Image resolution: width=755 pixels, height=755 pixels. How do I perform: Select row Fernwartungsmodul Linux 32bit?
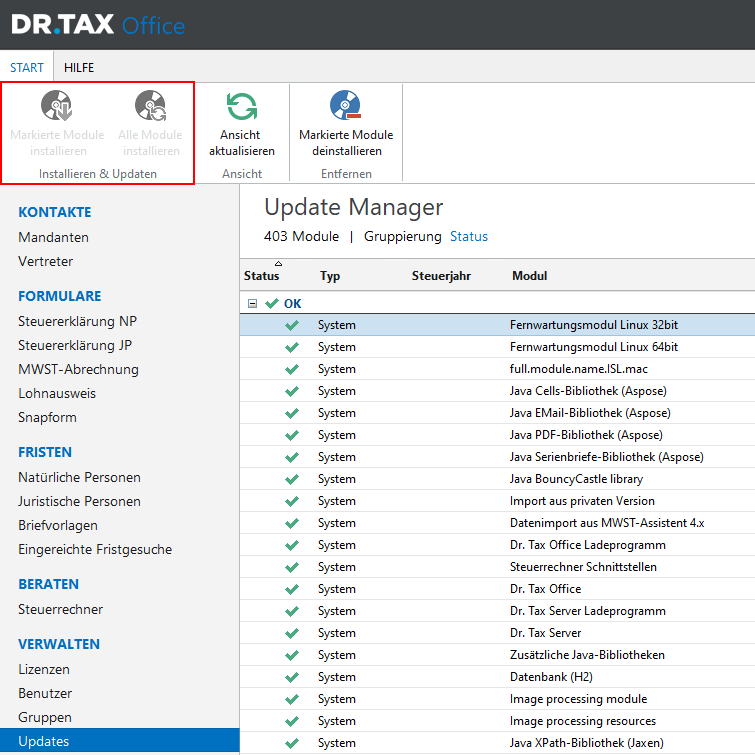[x=497, y=325]
